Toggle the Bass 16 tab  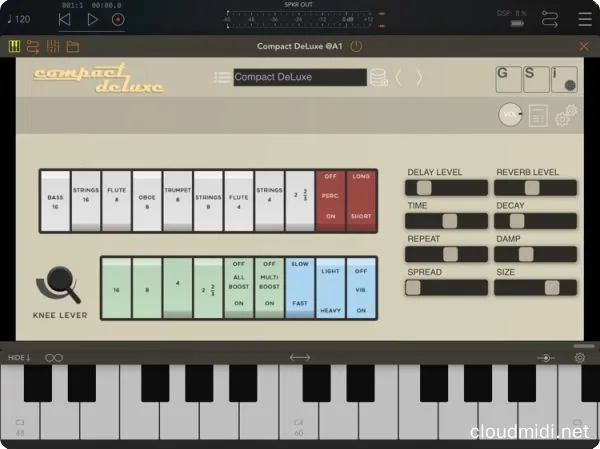(55, 201)
